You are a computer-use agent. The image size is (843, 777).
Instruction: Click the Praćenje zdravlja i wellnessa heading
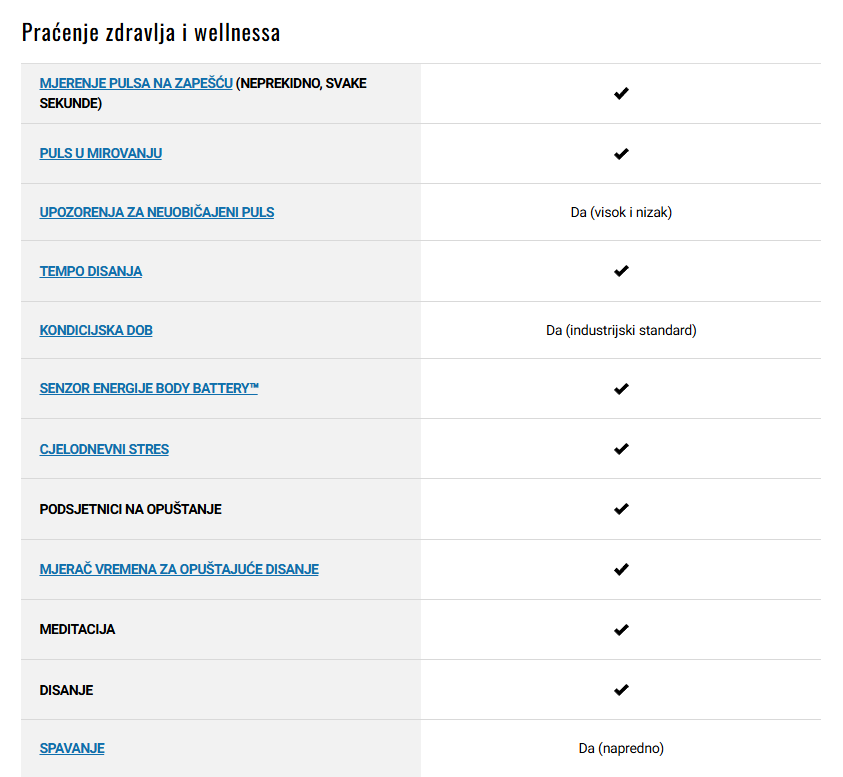[151, 33]
